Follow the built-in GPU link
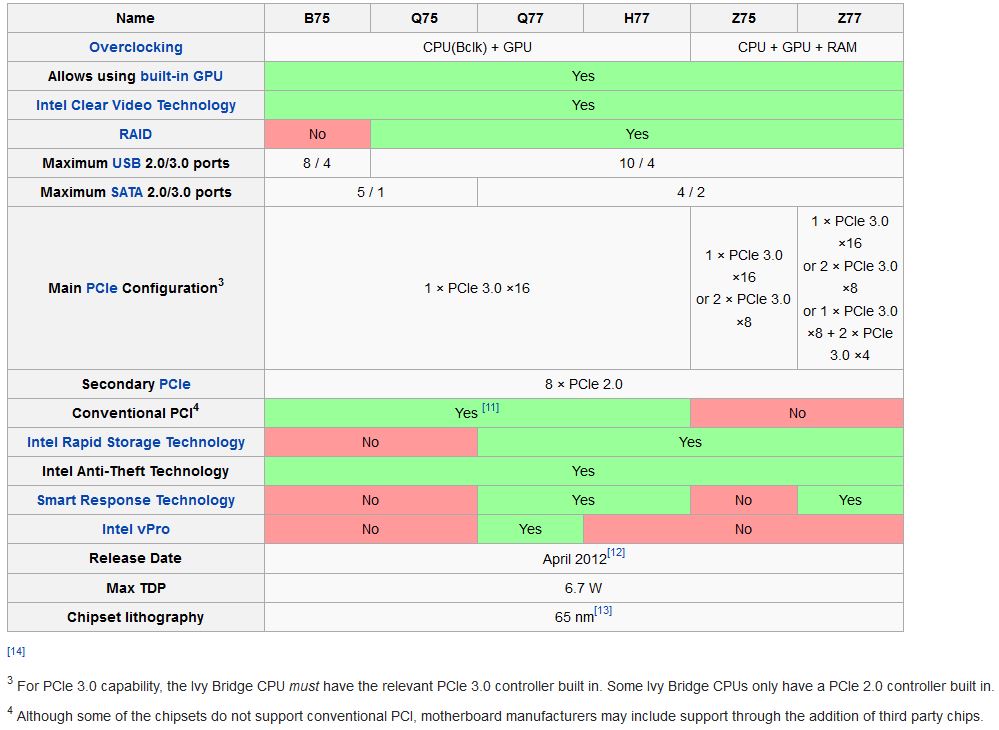The image size is (999, 730). 182,76
